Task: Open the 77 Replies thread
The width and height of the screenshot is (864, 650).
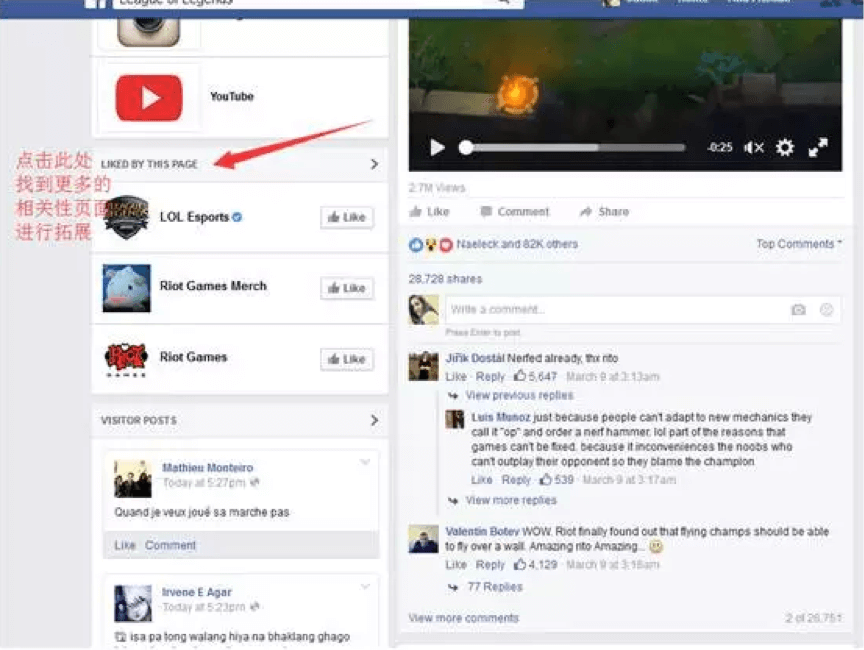Action: [x=494, y=587]
